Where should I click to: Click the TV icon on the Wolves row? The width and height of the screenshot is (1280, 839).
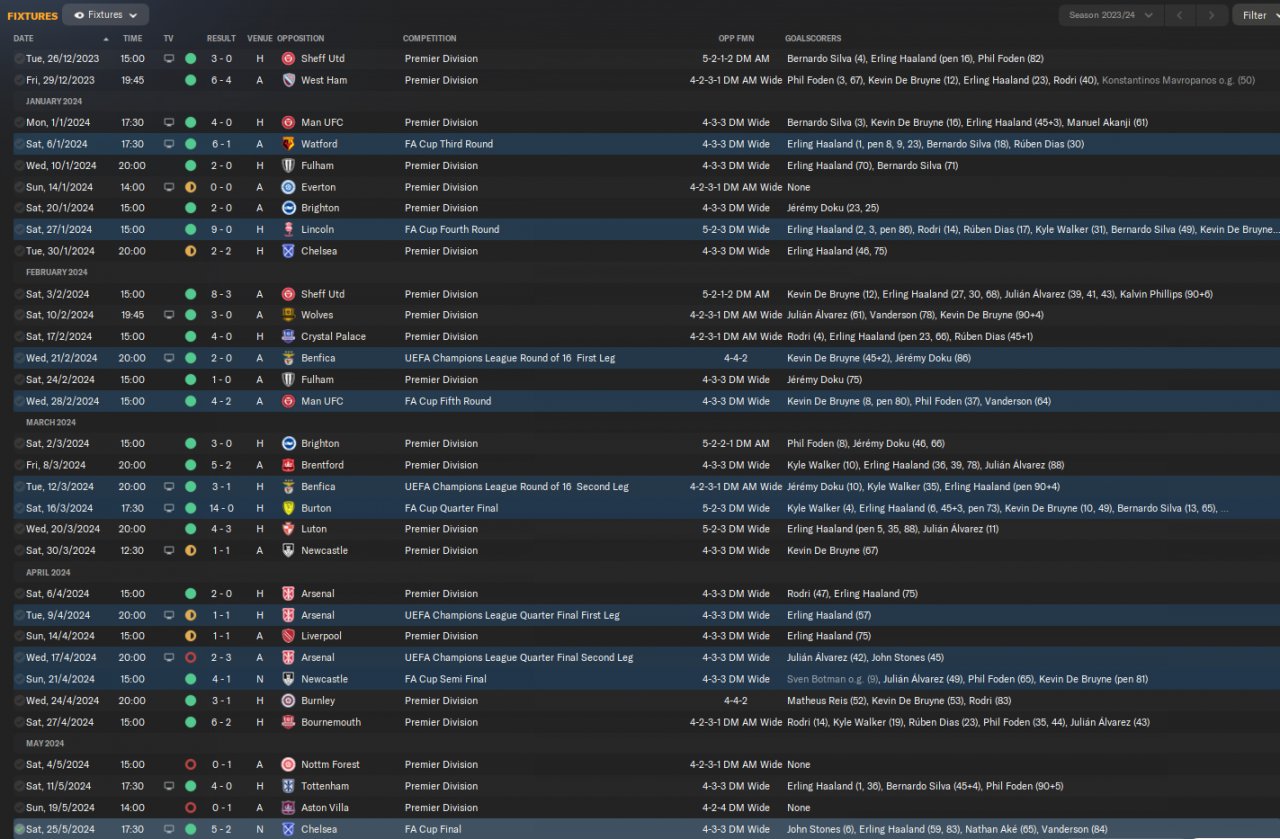click(x=169, y=315)
